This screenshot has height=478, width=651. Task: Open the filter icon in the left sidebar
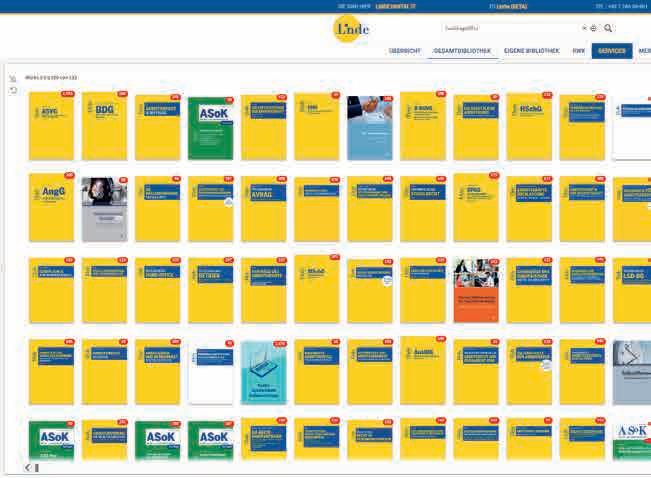pyautogui.click(x=13, y=78)
